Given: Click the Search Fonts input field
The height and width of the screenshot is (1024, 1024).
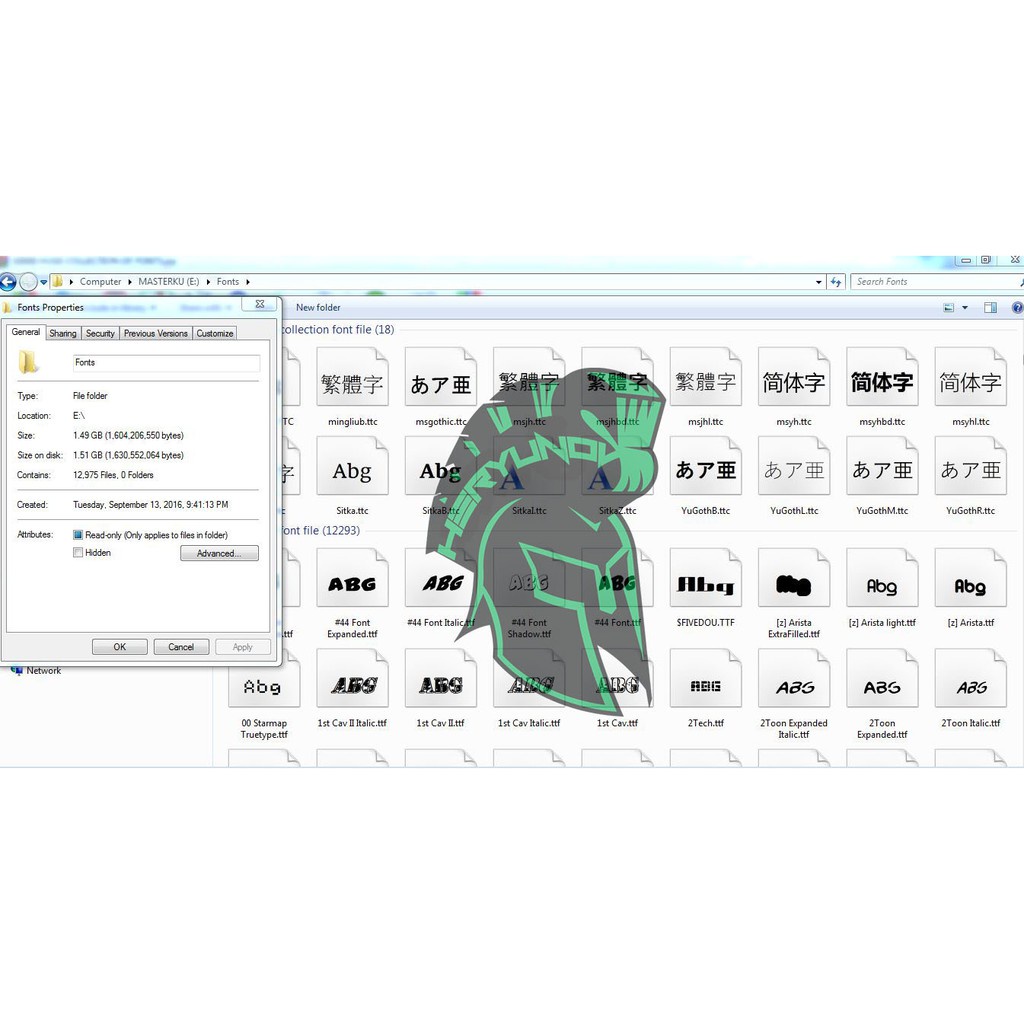Looking at the screenshot, I should [x=930, y=281].
